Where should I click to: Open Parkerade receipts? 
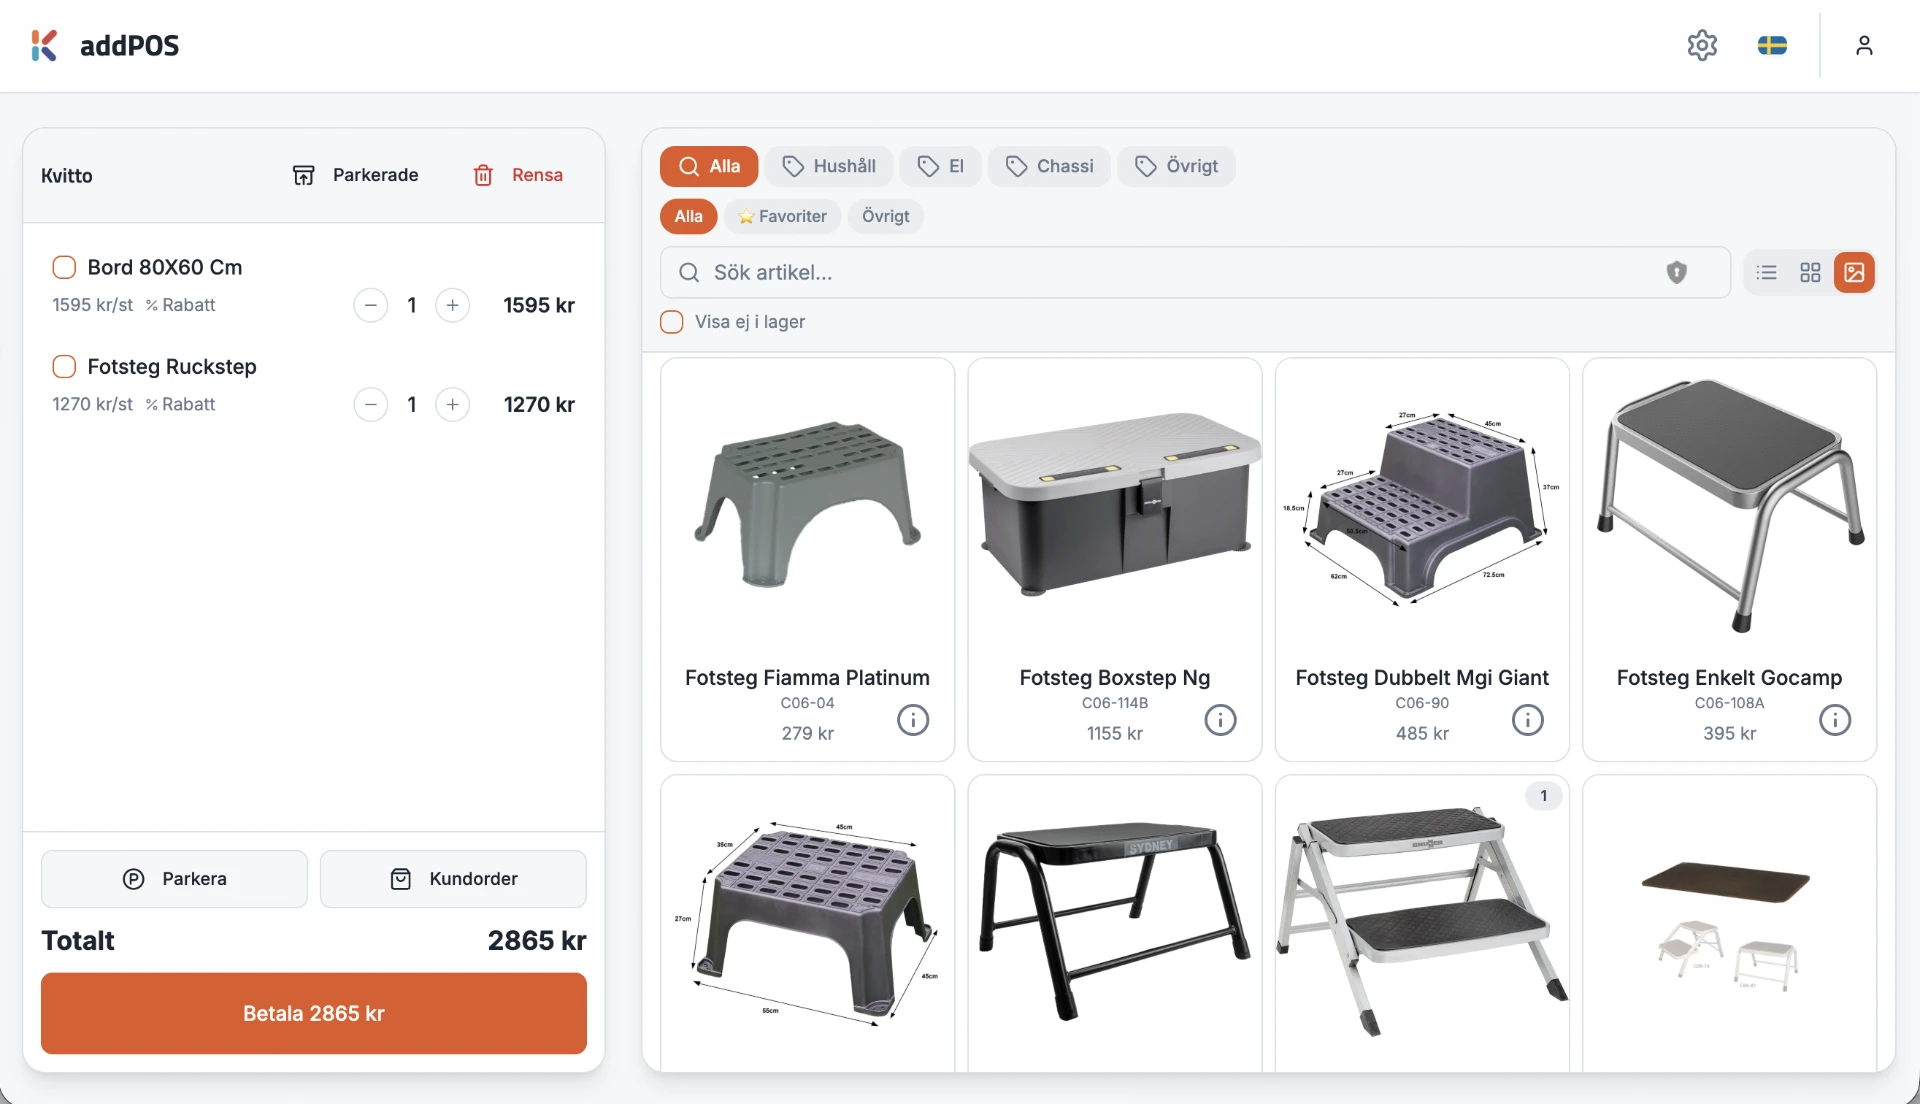pyautogui.click(x=356, y=175)
